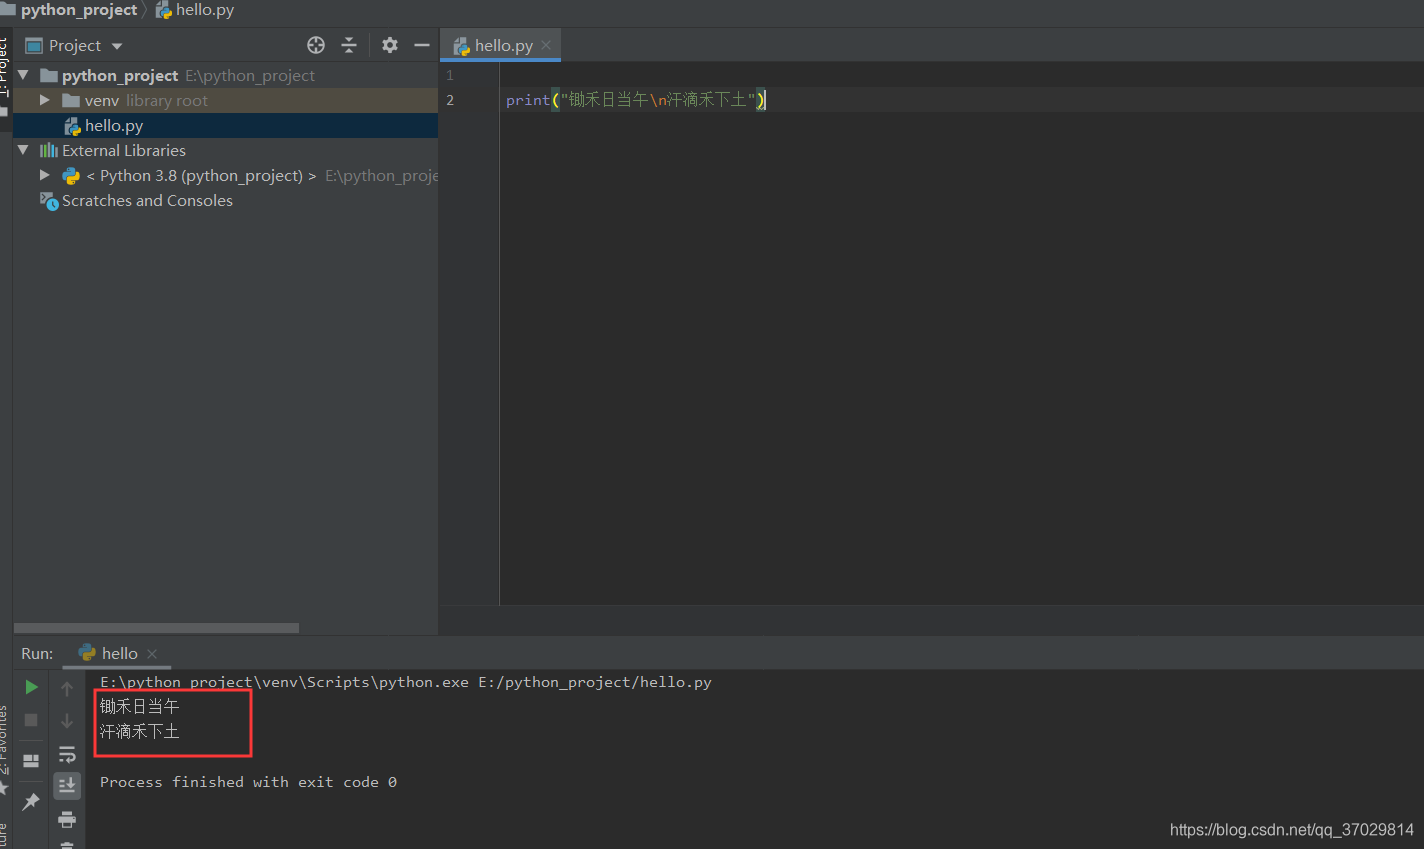Open the 1: Project side tool window tab
1424x849 pixels.
click(x=4, y=68)
